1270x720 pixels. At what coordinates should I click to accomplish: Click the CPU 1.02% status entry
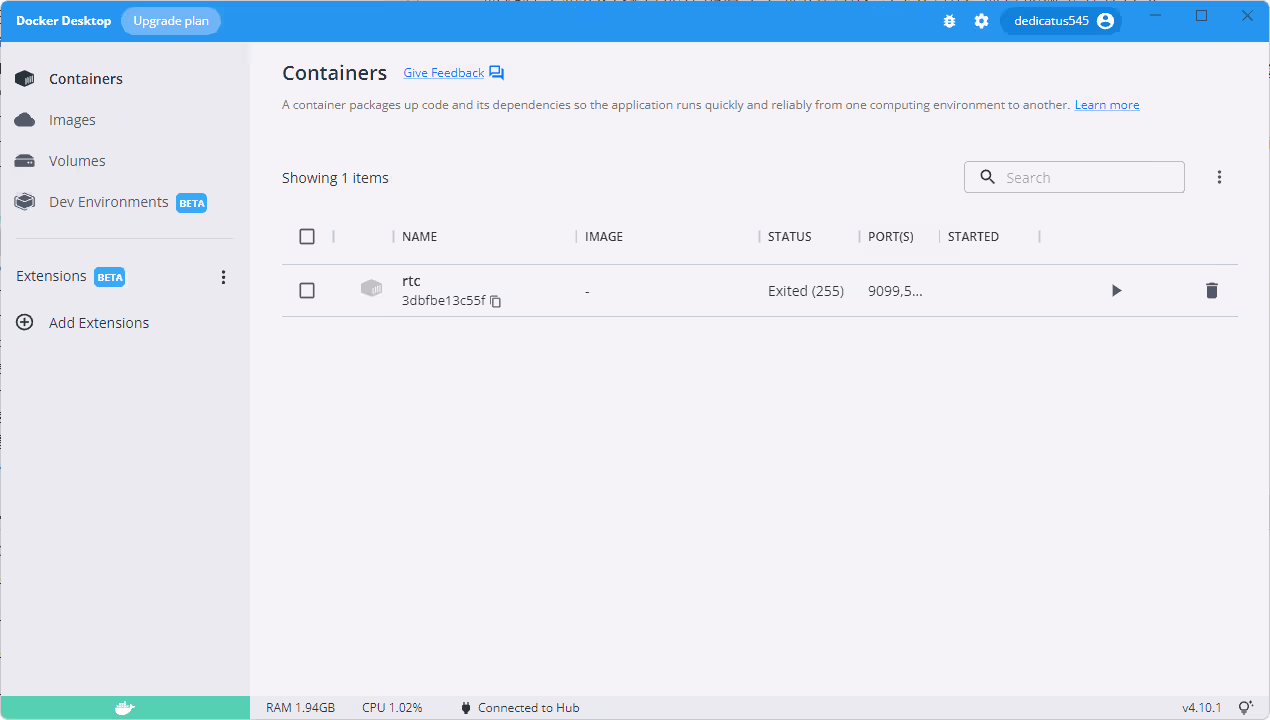point(392,708)
